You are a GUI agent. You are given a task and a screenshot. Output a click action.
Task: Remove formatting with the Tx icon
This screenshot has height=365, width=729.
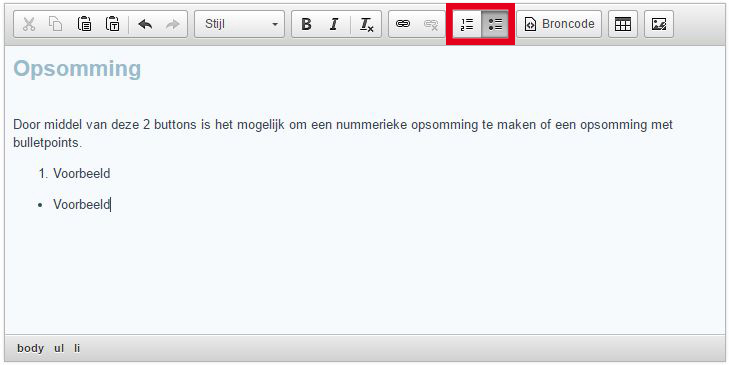coord(366,24)
